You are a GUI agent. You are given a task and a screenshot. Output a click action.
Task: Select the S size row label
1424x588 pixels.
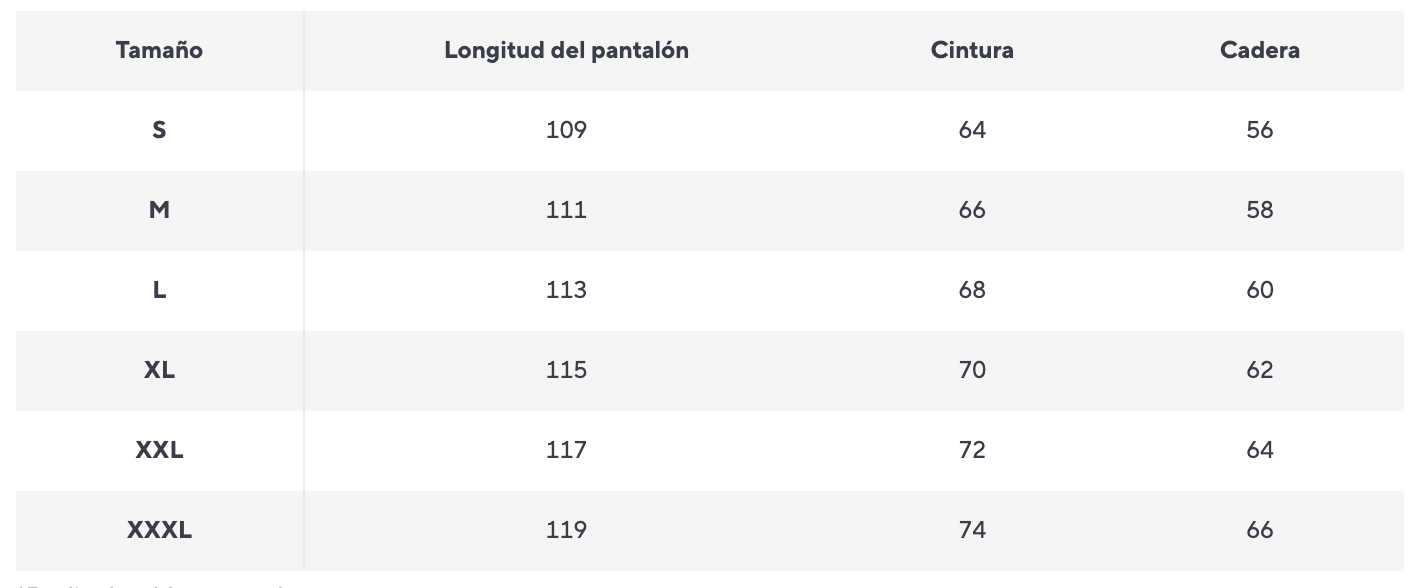(x=159, y=130)
